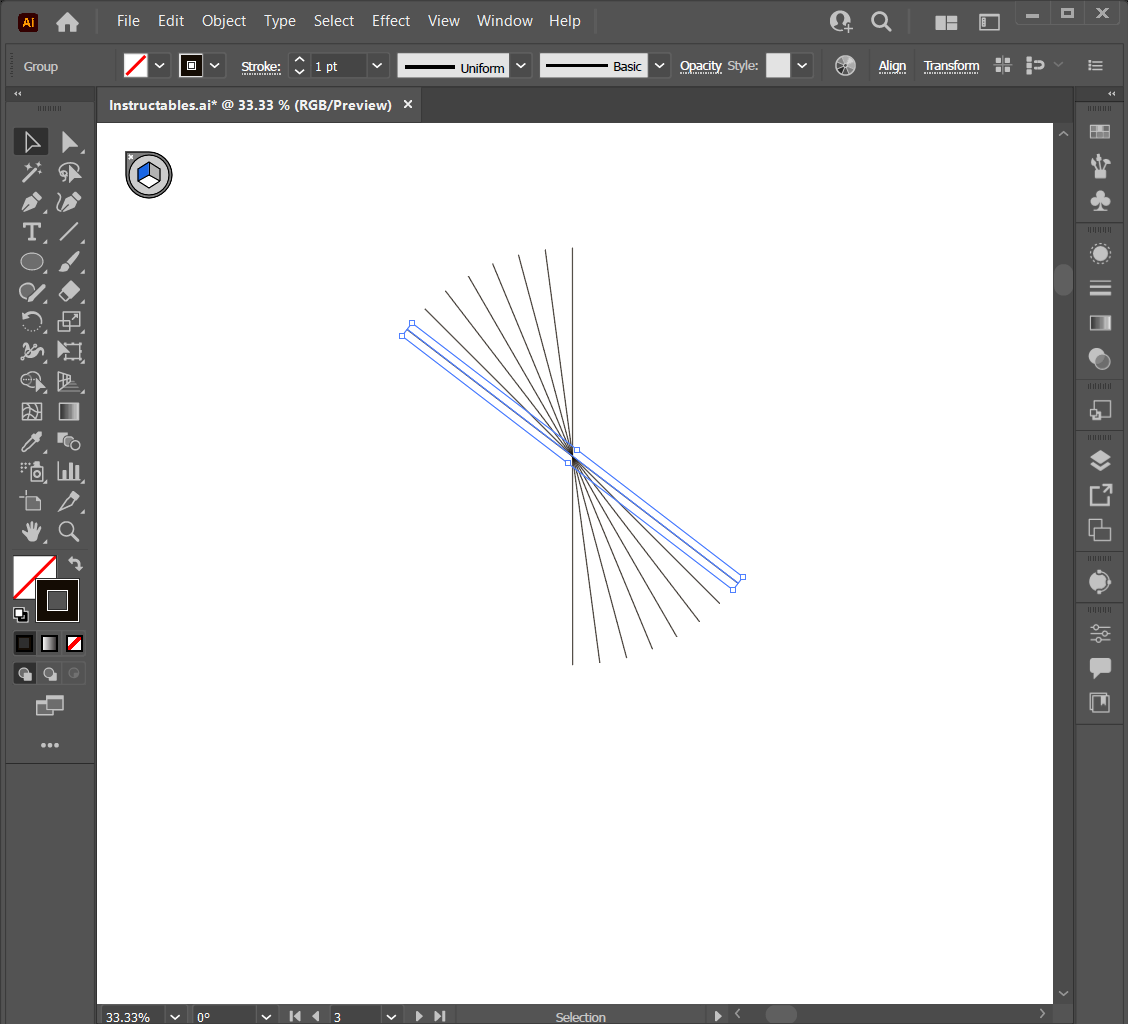Select the Eyedropper tool
This screenshot has width=1128, height=1024.
pos(31,441)
